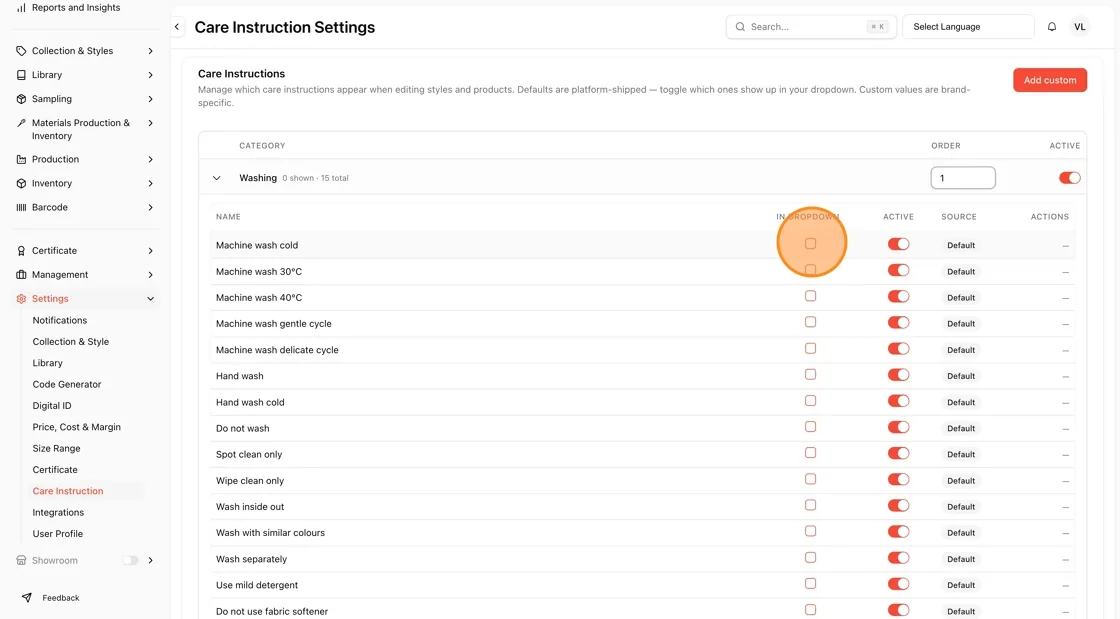This screenshot has width=1120, height=619.
Task: Click the Inventory box icon
Action: click(x=21, y=183)
